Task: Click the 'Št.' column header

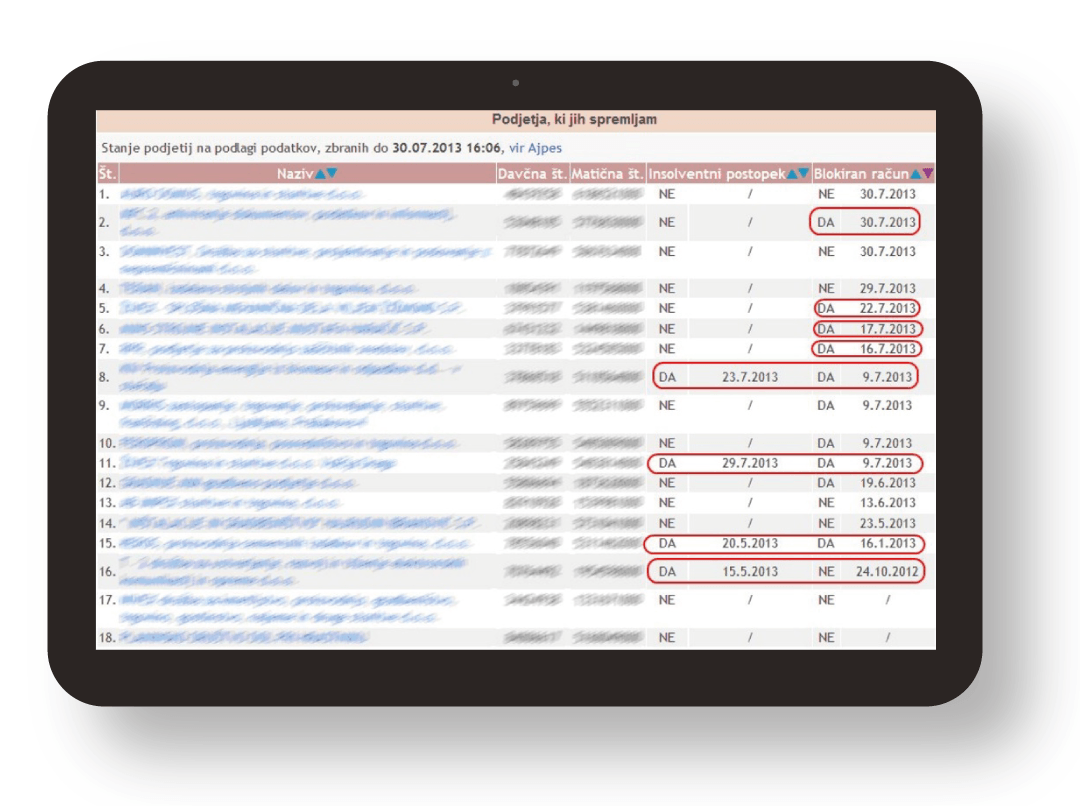Action: click(107, 174)
